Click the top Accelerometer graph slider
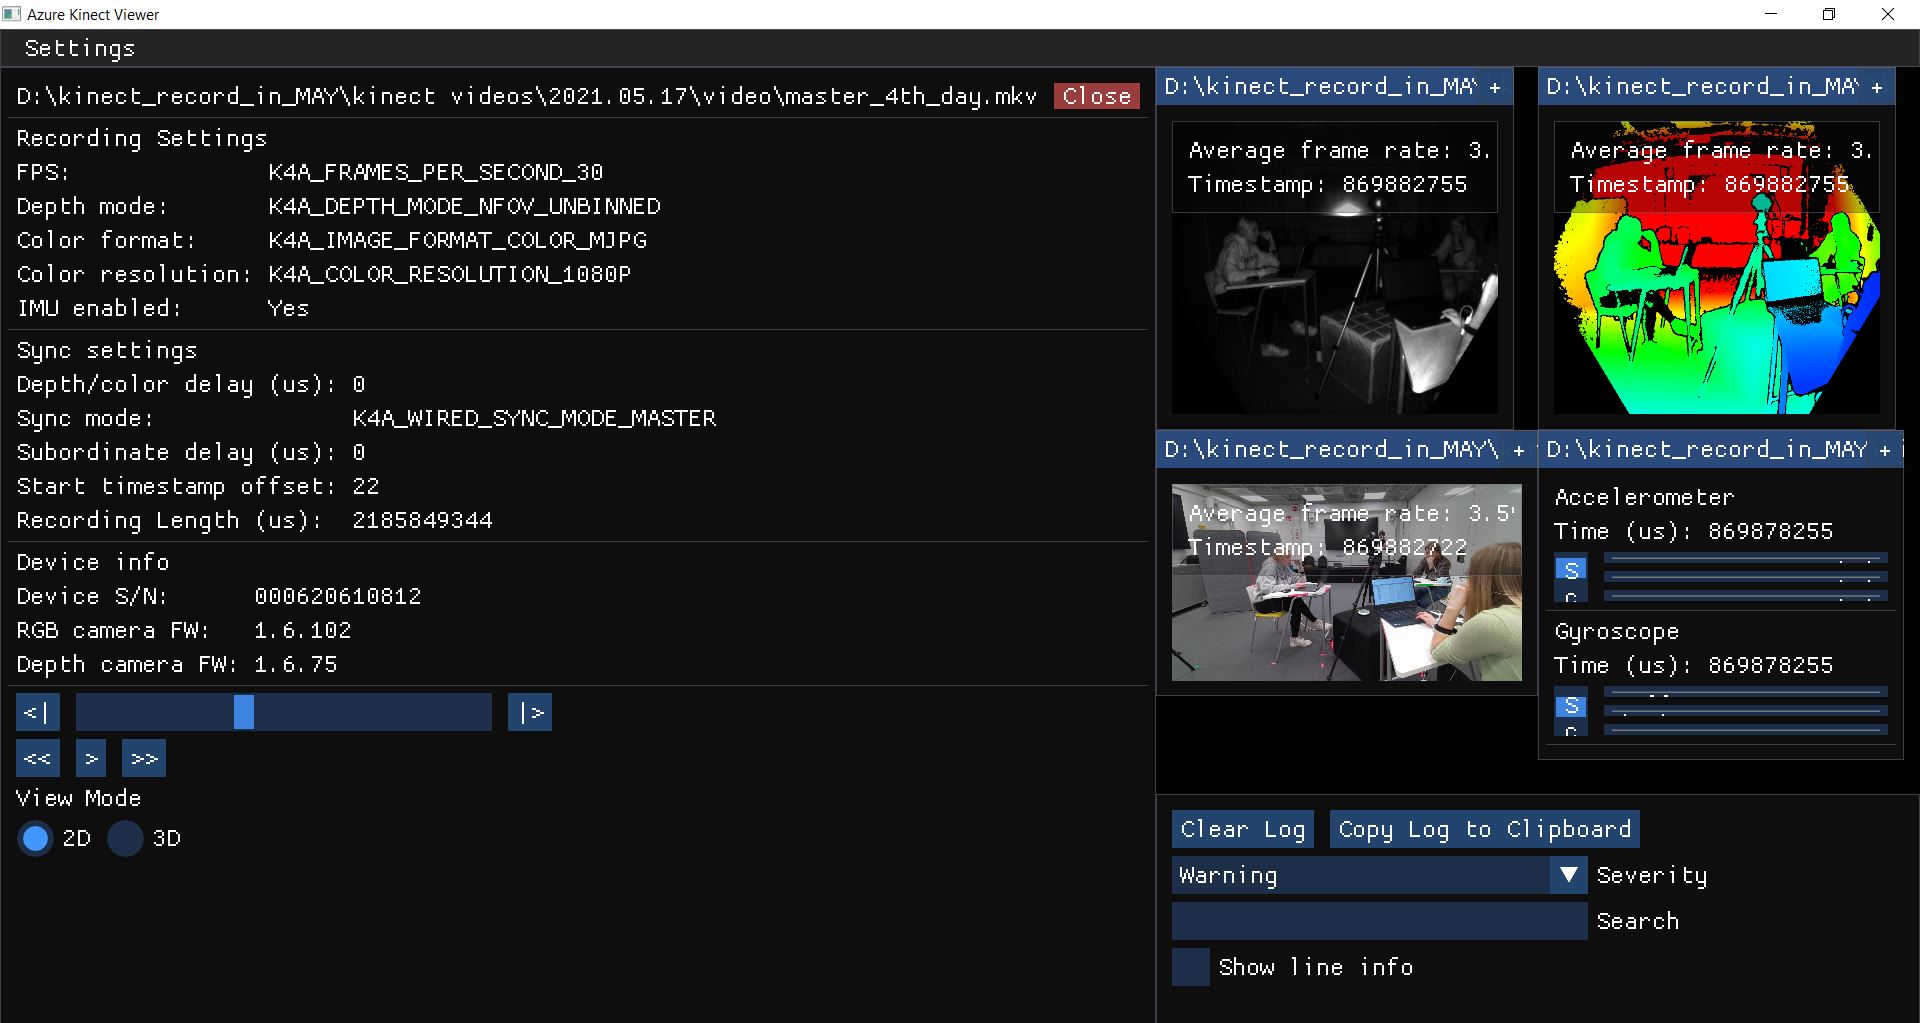 pos(1745,559)
